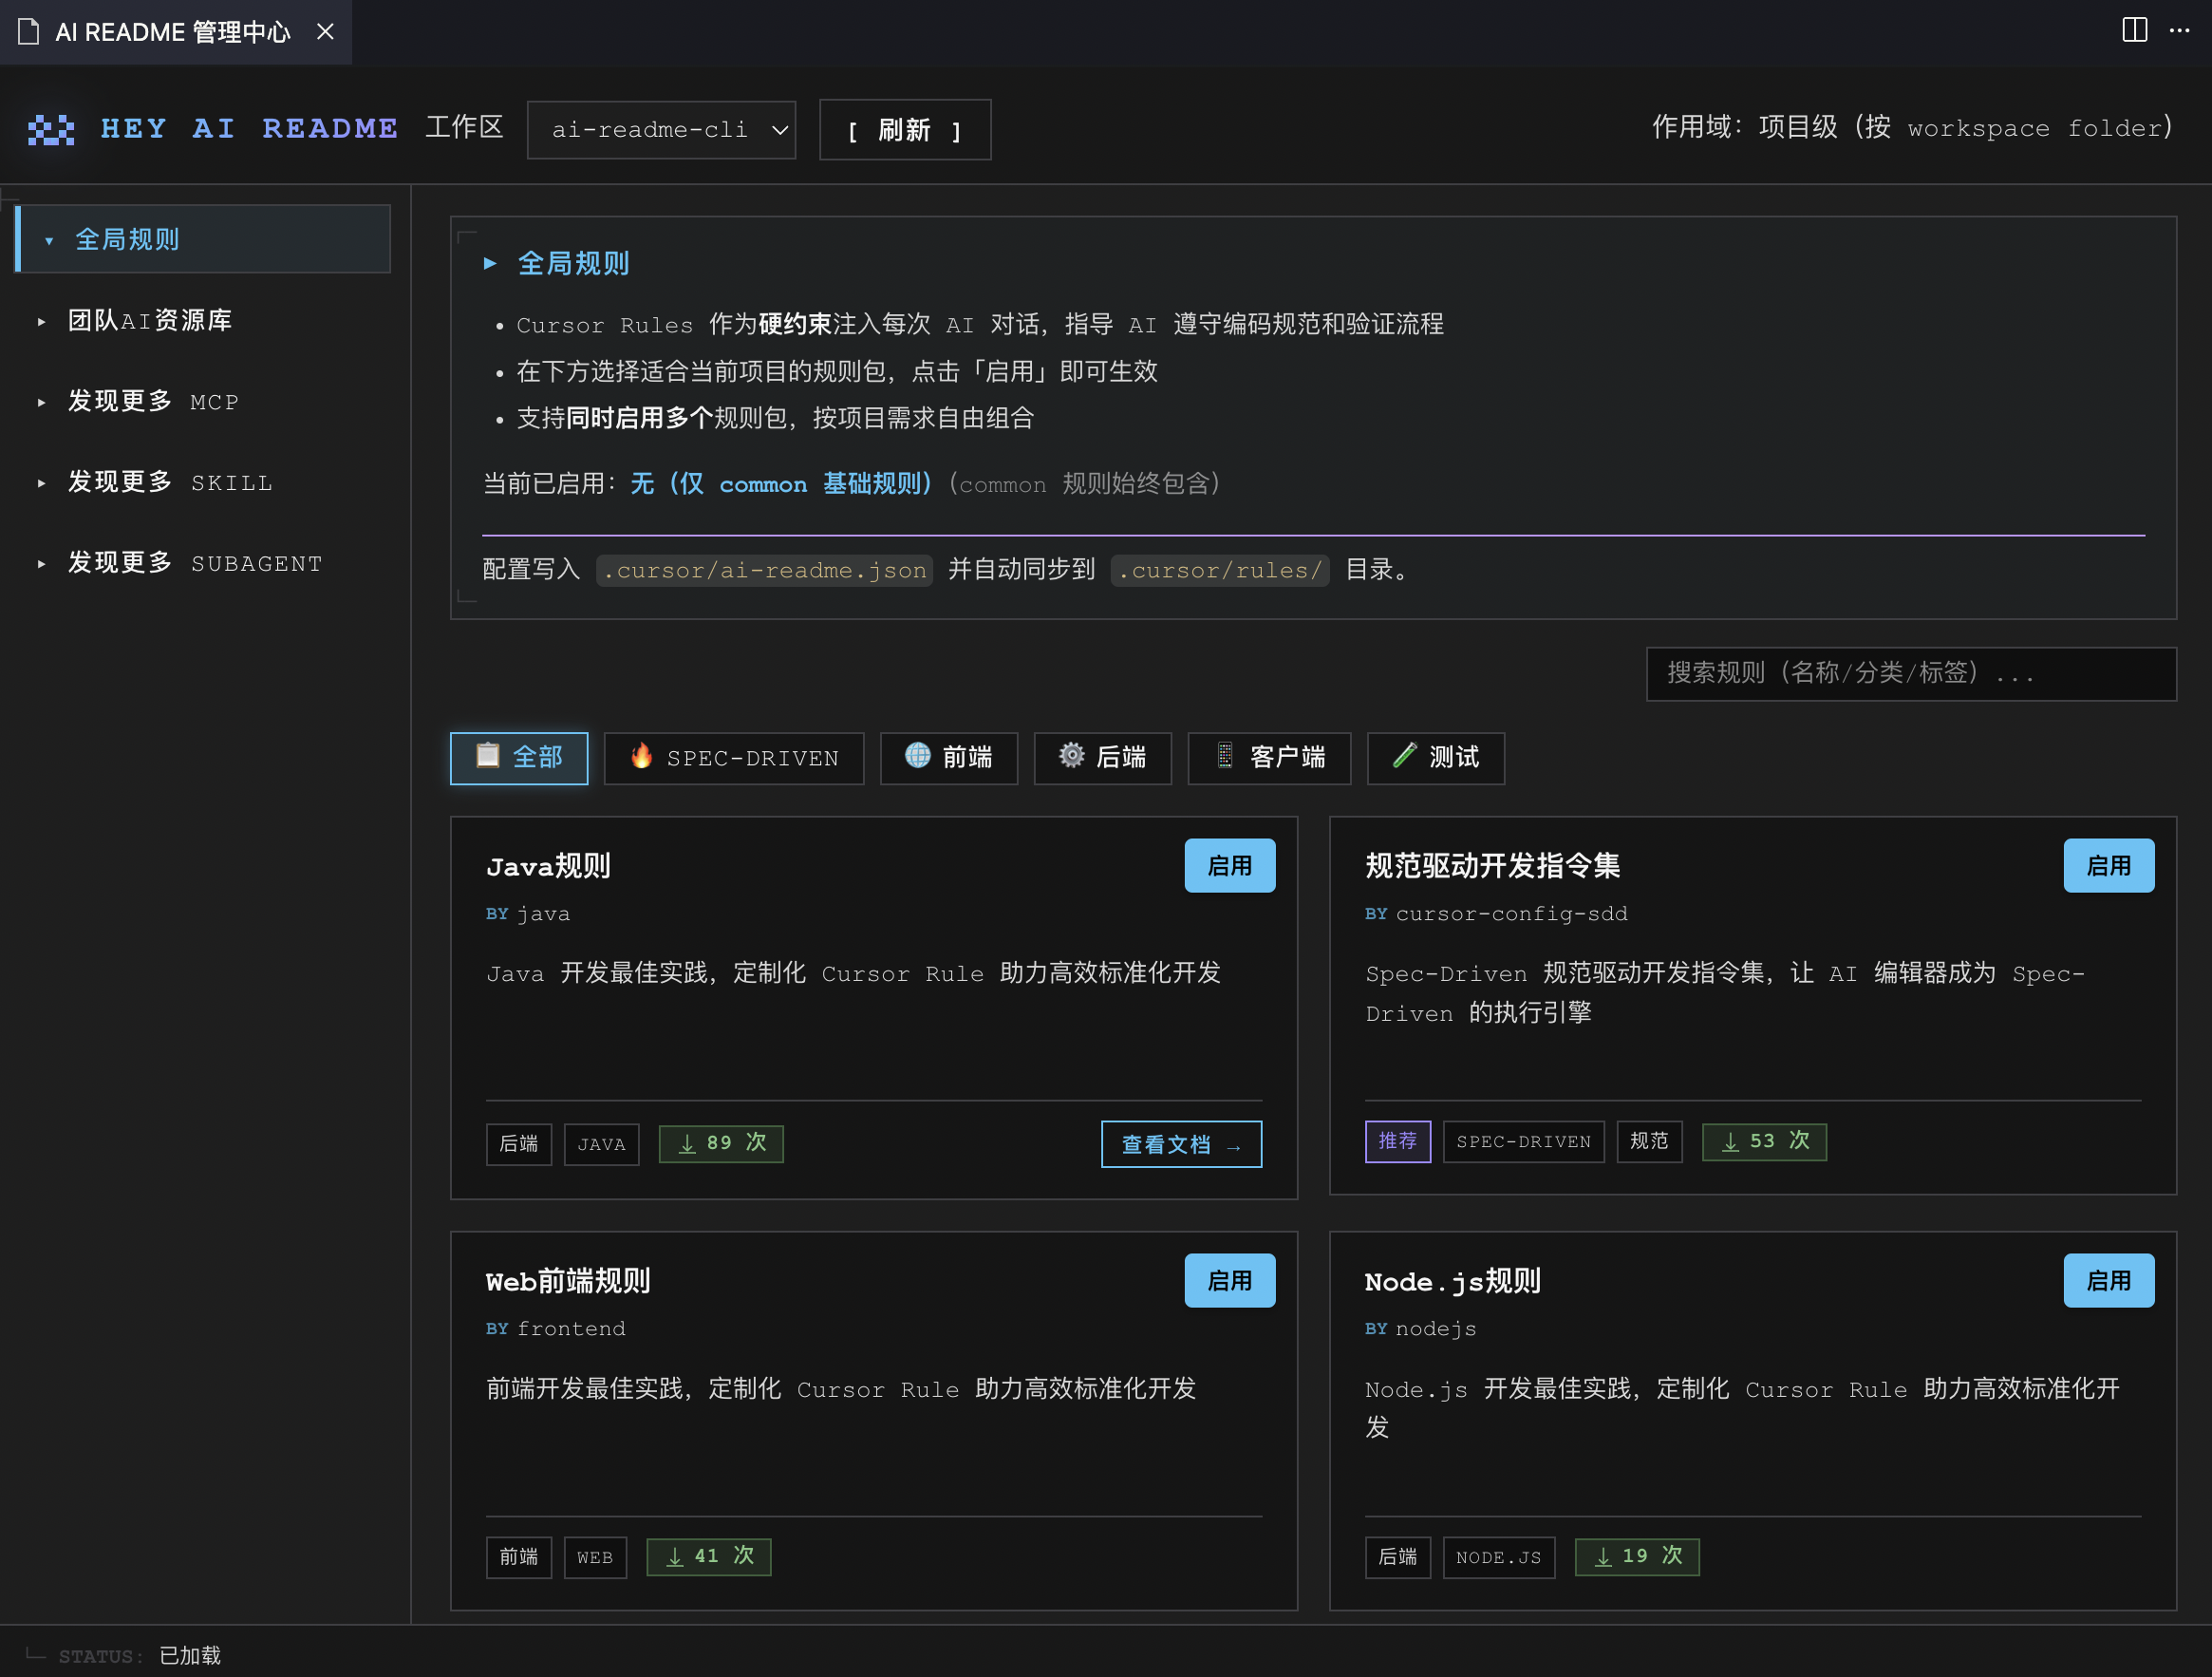The width and height of the screenshot is (2212, 1677).
Task: Expand the 发现更多 MCP sidebar item
Action: coord(204,401)
